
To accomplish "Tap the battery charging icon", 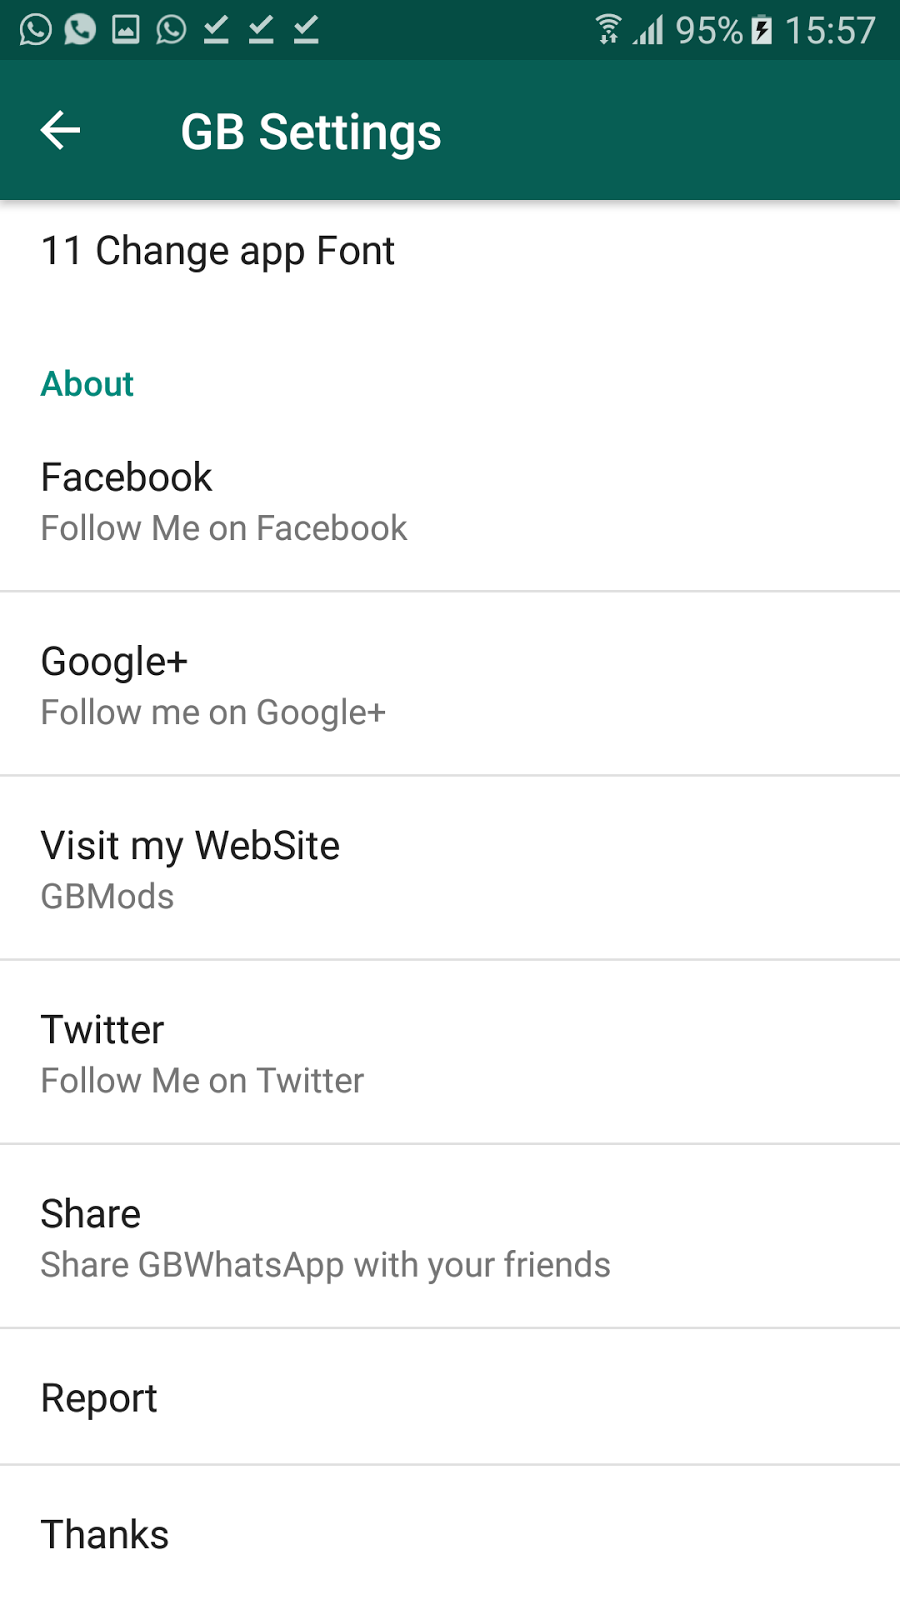I will 762,30.
